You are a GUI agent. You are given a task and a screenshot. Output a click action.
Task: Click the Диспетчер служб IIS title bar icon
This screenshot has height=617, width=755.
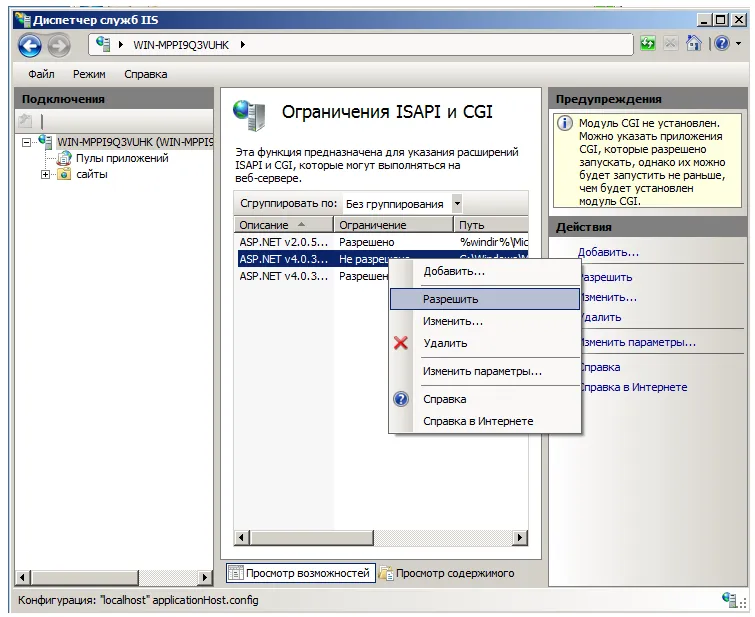tap(22, 20)
